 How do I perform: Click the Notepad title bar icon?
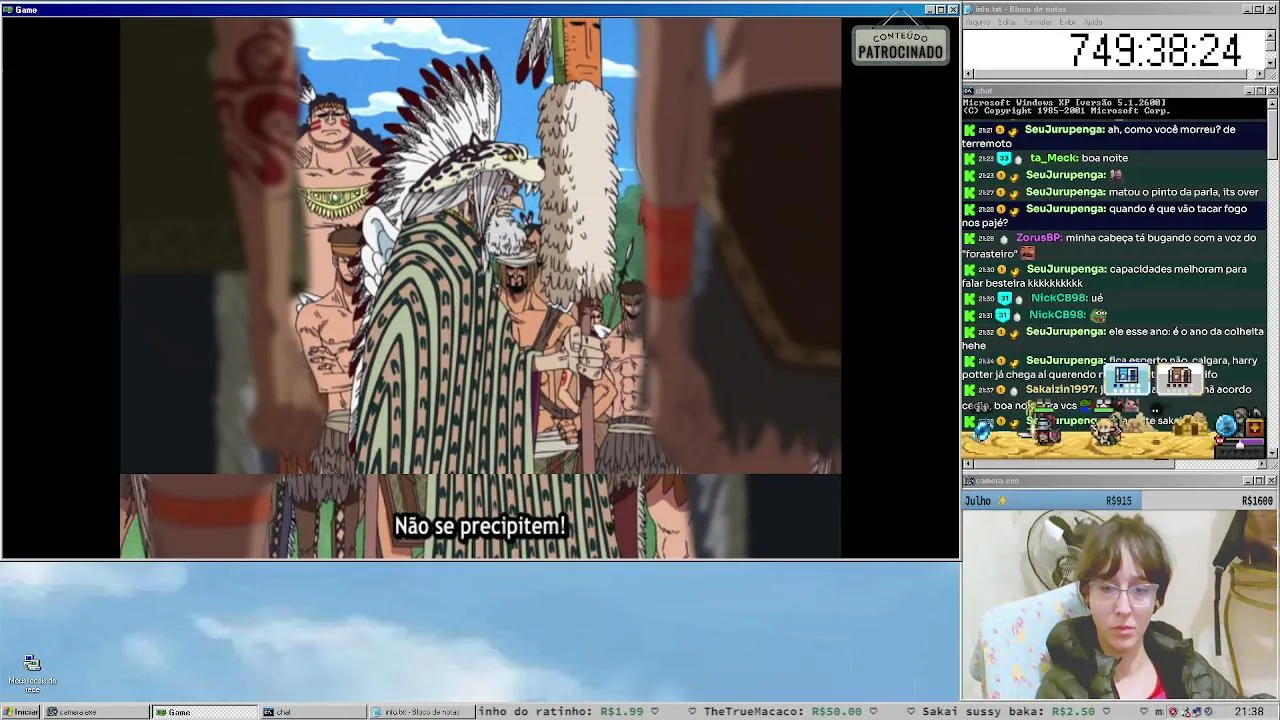(x=968, y=9)
